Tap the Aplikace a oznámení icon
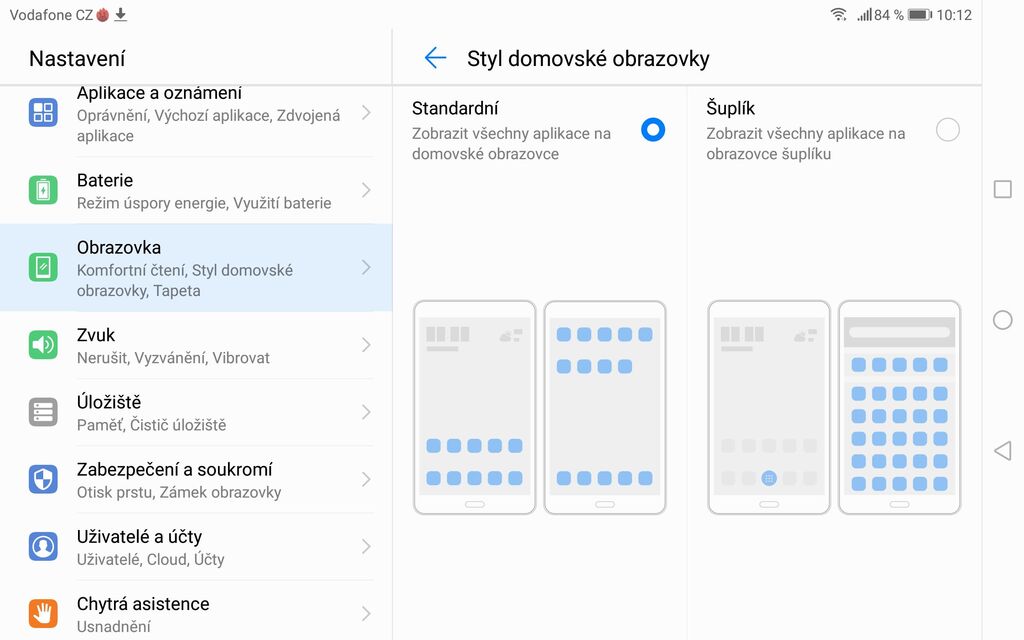Screen dimensions: 1024x640 (43, 112)
